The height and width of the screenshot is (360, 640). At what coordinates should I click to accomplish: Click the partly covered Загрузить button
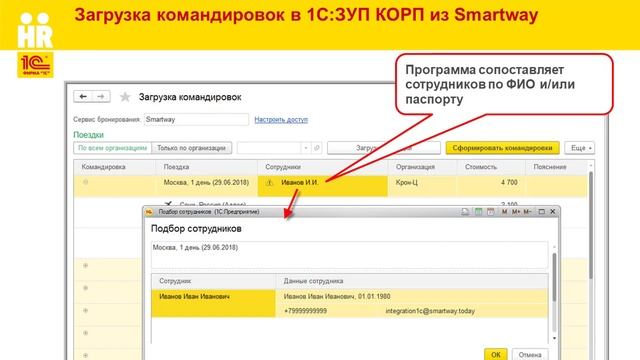click(x=384, y=148)
